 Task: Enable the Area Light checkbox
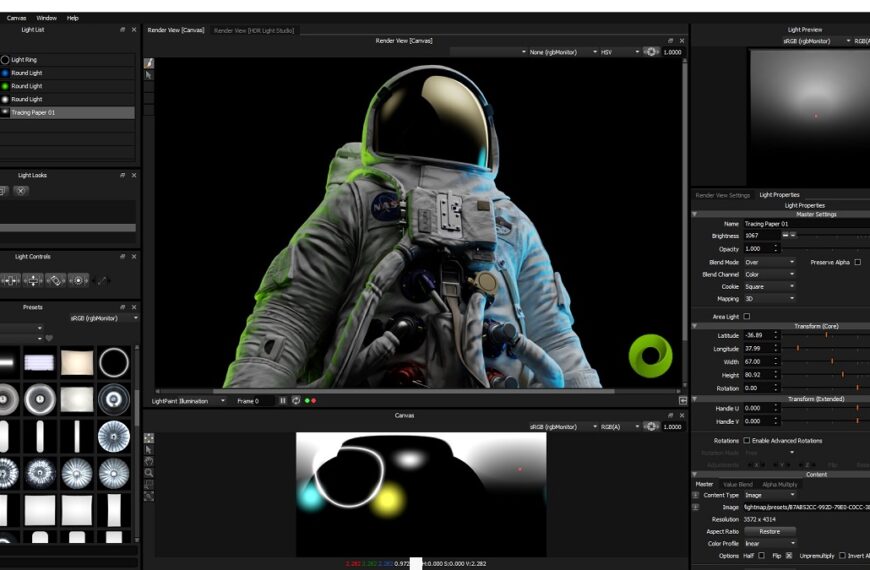pyautogui.click(x=747, y=316)
